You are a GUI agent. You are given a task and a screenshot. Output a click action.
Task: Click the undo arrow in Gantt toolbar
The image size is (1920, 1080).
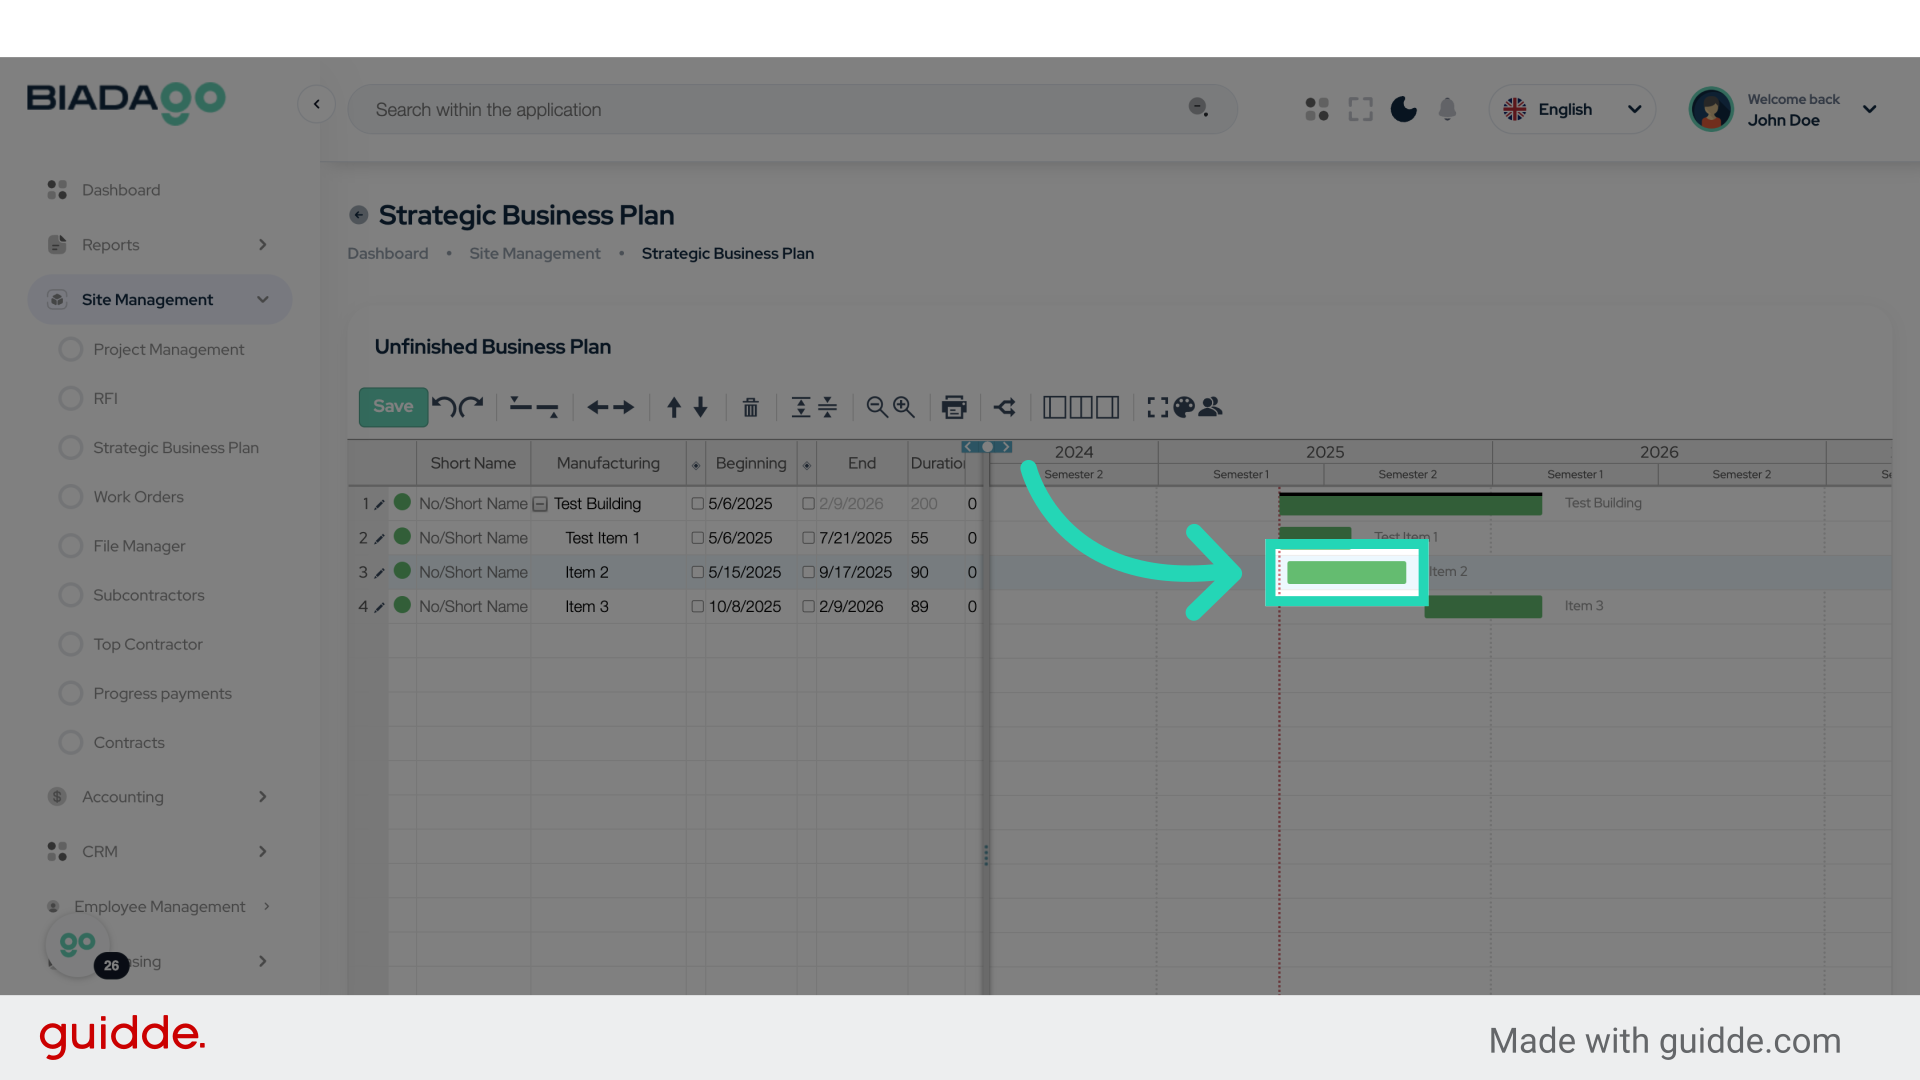[x=444, y=407]
